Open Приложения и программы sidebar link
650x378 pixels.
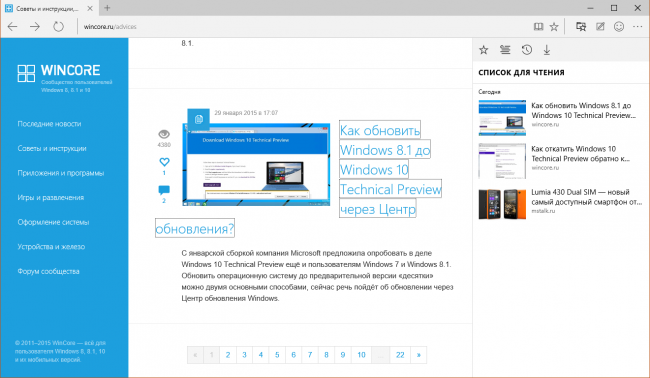[x=61, y=173]
